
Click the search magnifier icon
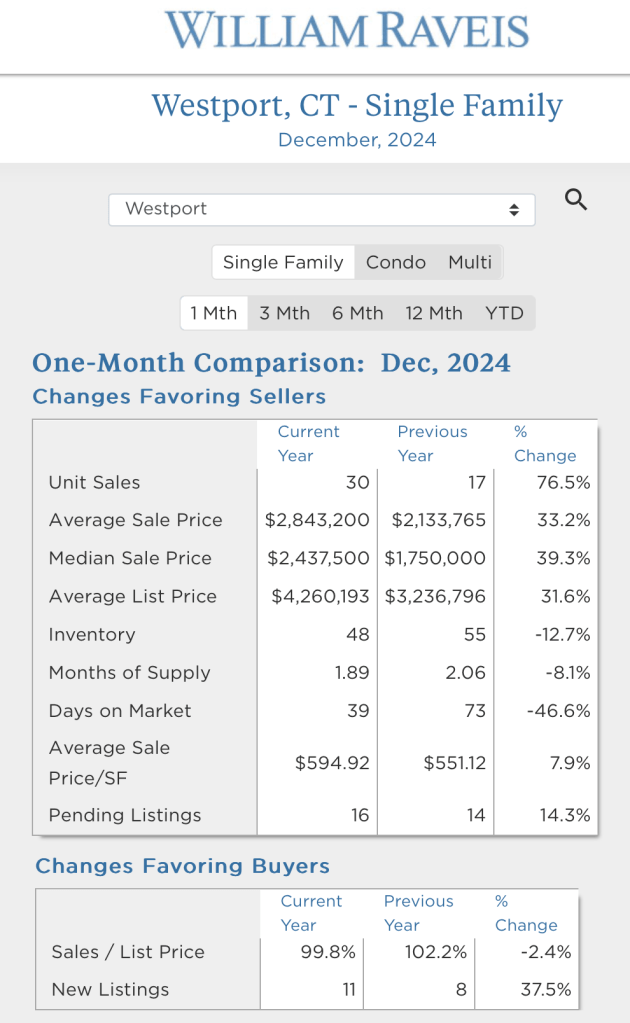[575, 199]
